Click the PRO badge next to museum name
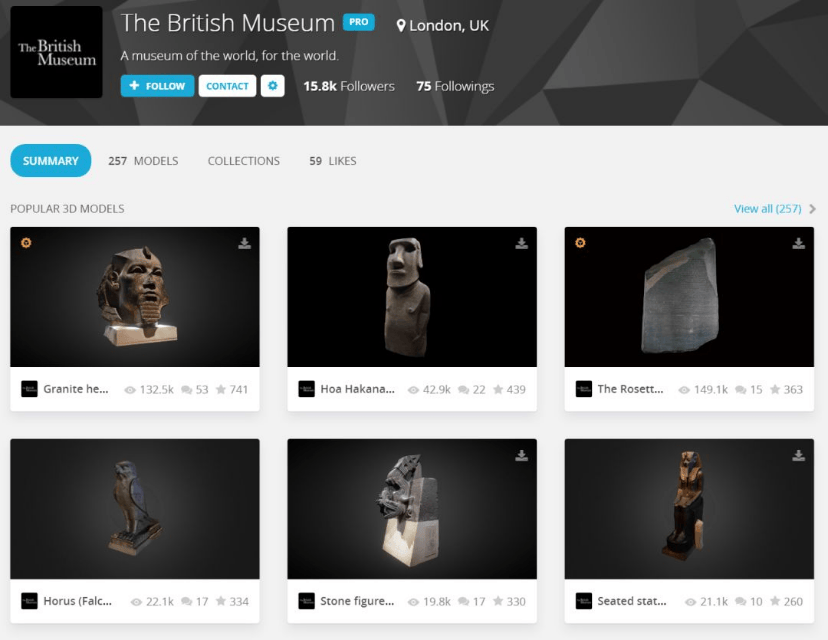Screen dimensions: 828x640 click(x=359, y=22)
